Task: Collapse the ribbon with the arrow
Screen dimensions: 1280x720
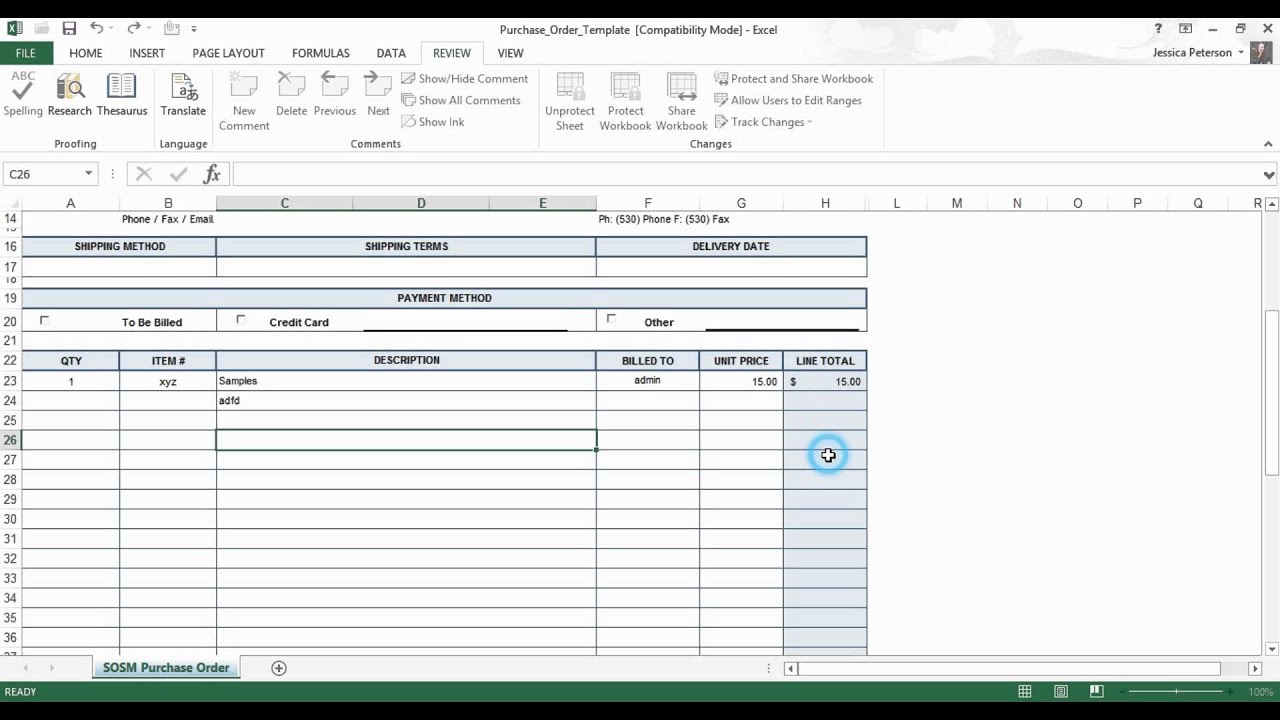Action: click(1268, 144)
